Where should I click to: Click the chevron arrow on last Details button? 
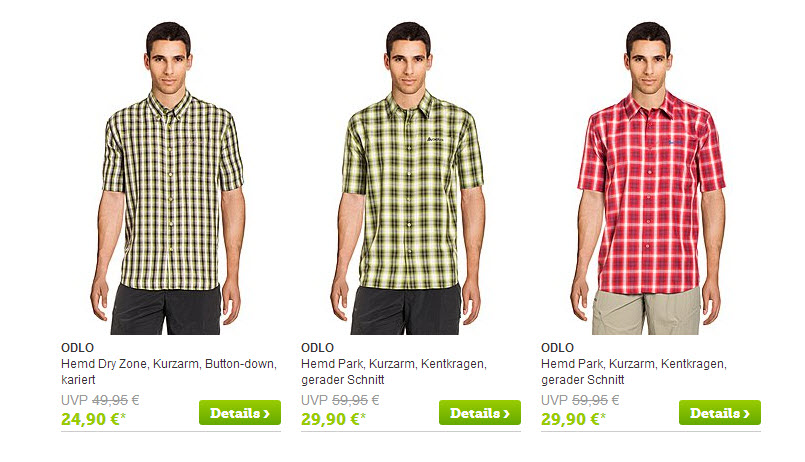click(746, 414)
